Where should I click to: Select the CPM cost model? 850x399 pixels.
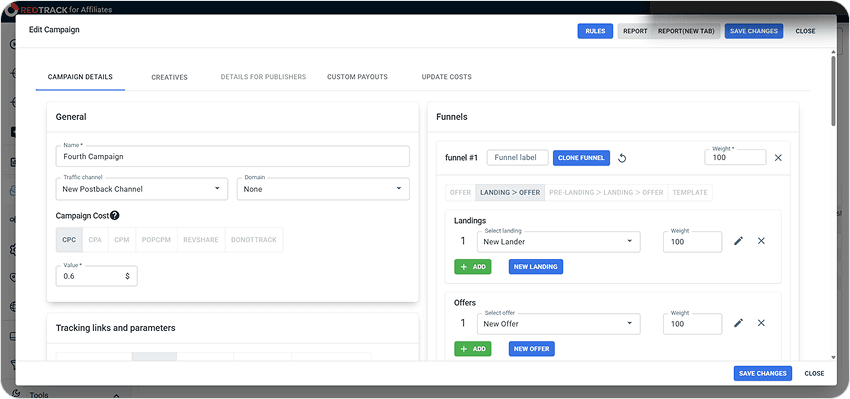click(122, 240)
